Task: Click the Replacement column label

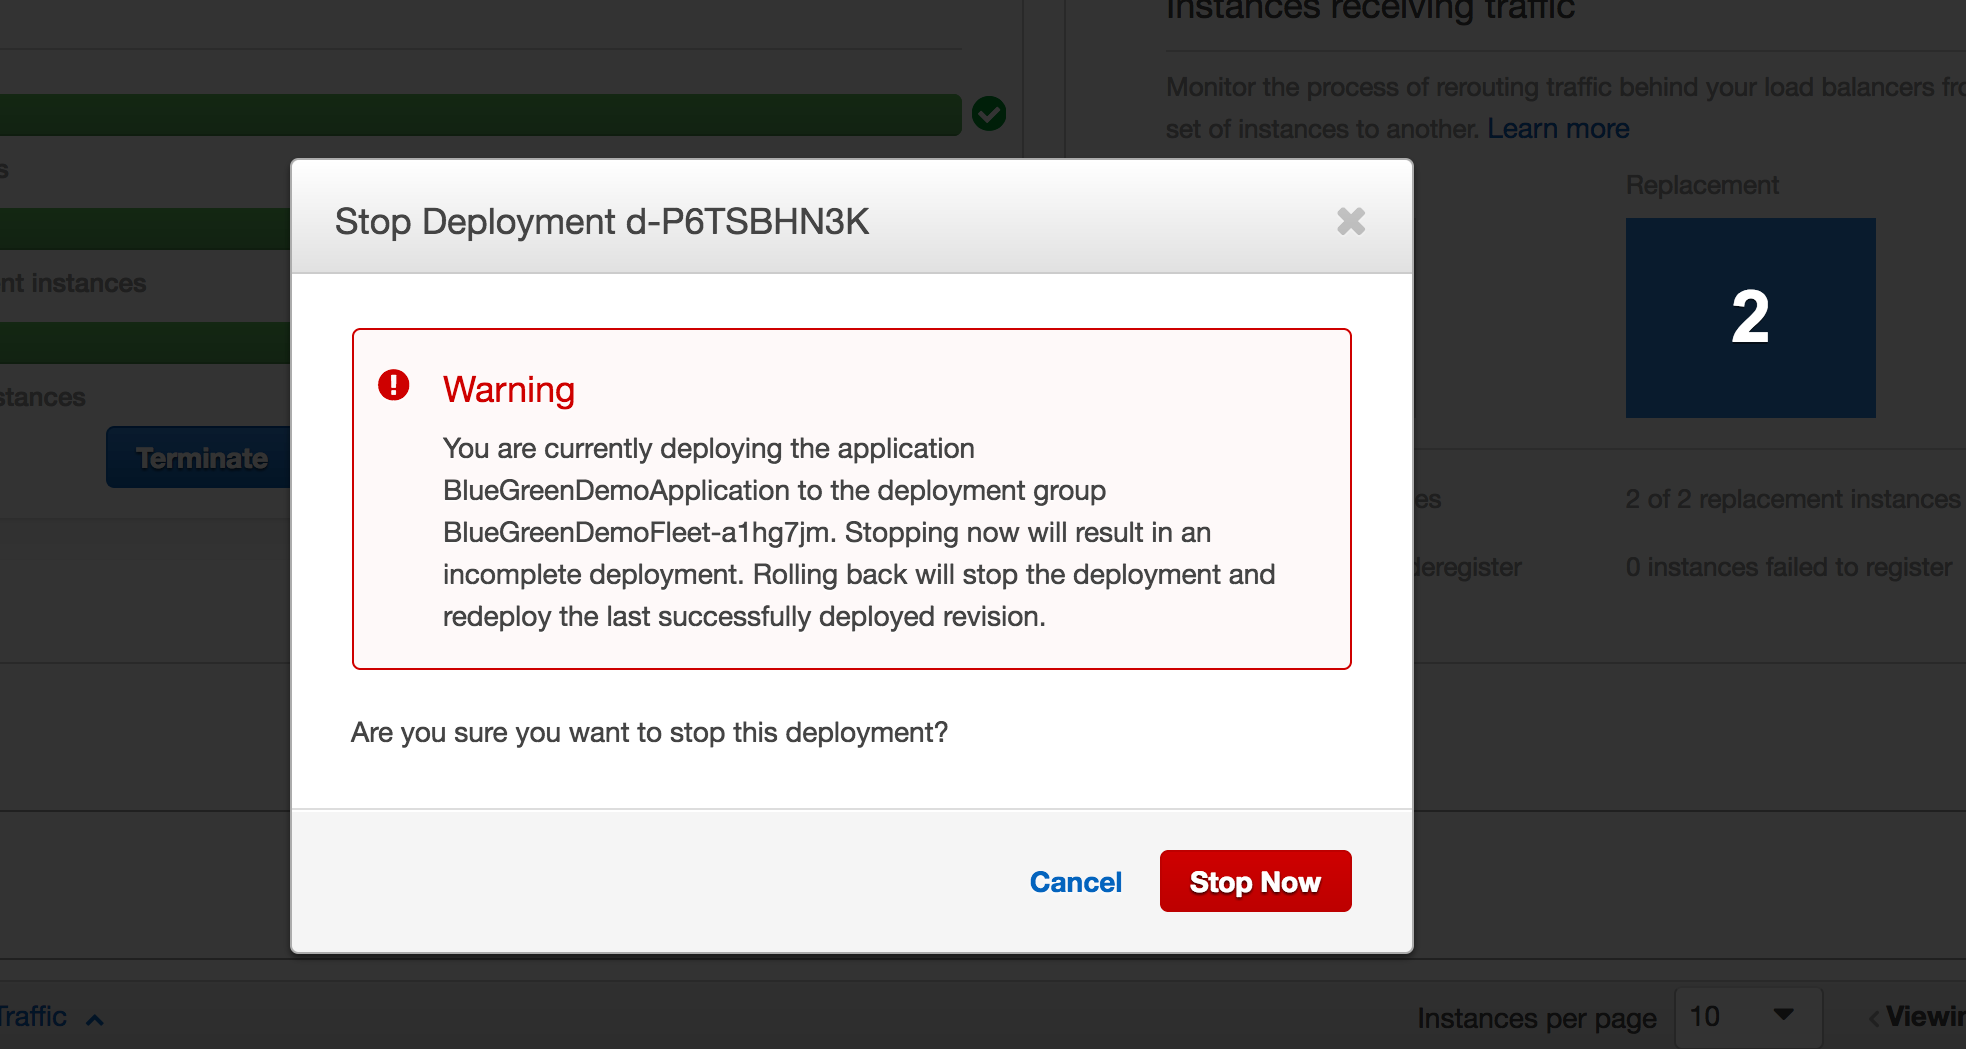Action: coord(1702,185)
